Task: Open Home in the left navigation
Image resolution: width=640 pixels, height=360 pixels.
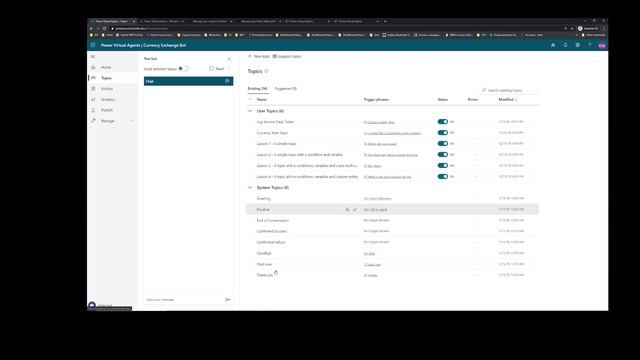Action: (x=106, y=67)
